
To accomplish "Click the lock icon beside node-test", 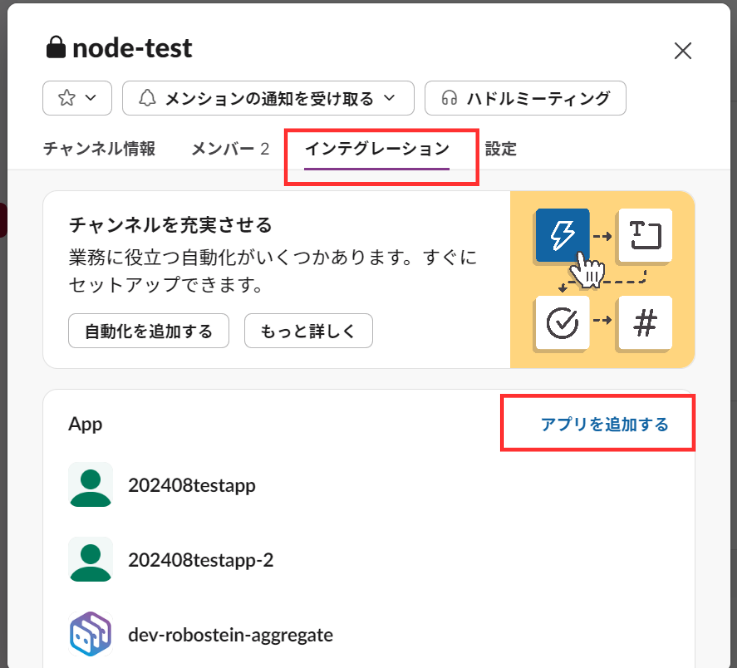I will [x=56, y=47].
